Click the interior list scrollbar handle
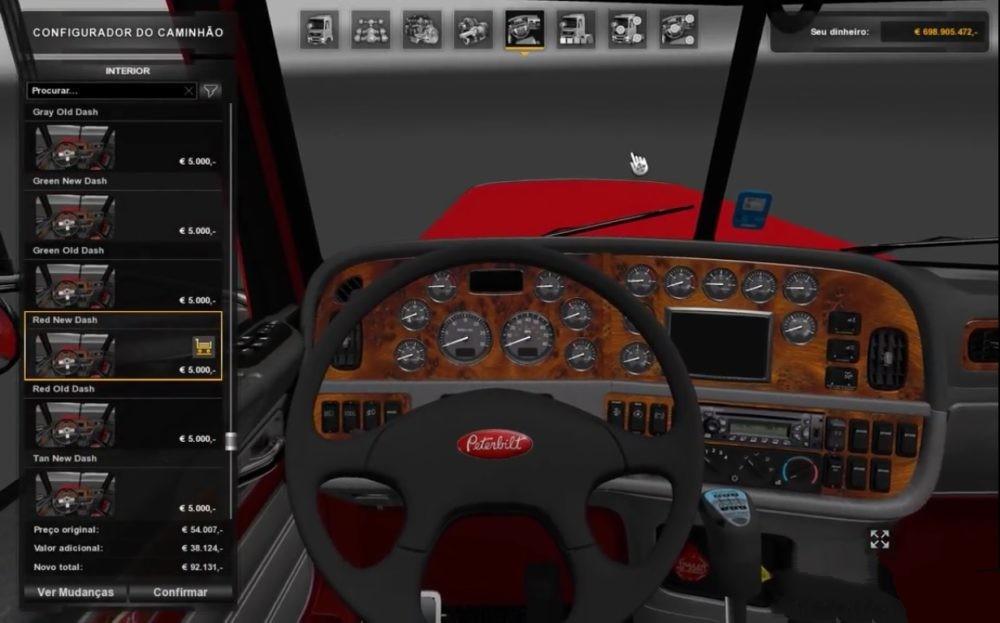1000x623 pixels. pos(231,441)
